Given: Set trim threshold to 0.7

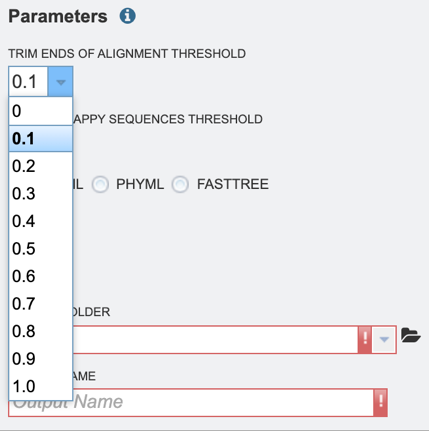Looking at the screenshot, I should coord(41,304).
